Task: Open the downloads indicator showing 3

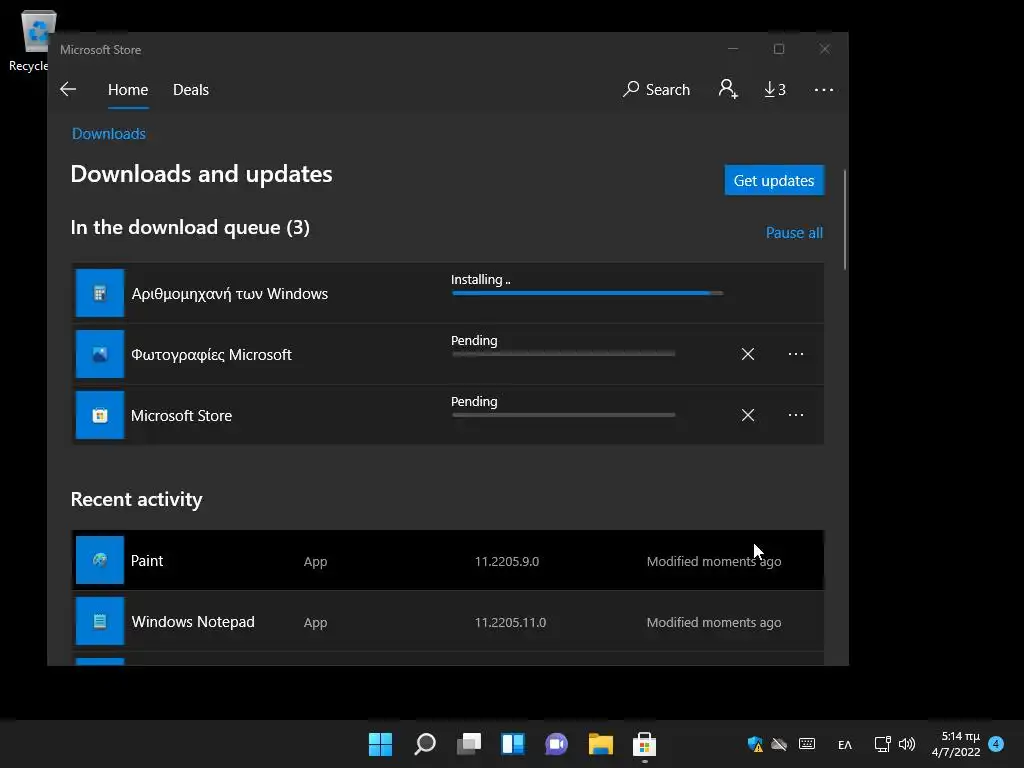Action: 775,89
